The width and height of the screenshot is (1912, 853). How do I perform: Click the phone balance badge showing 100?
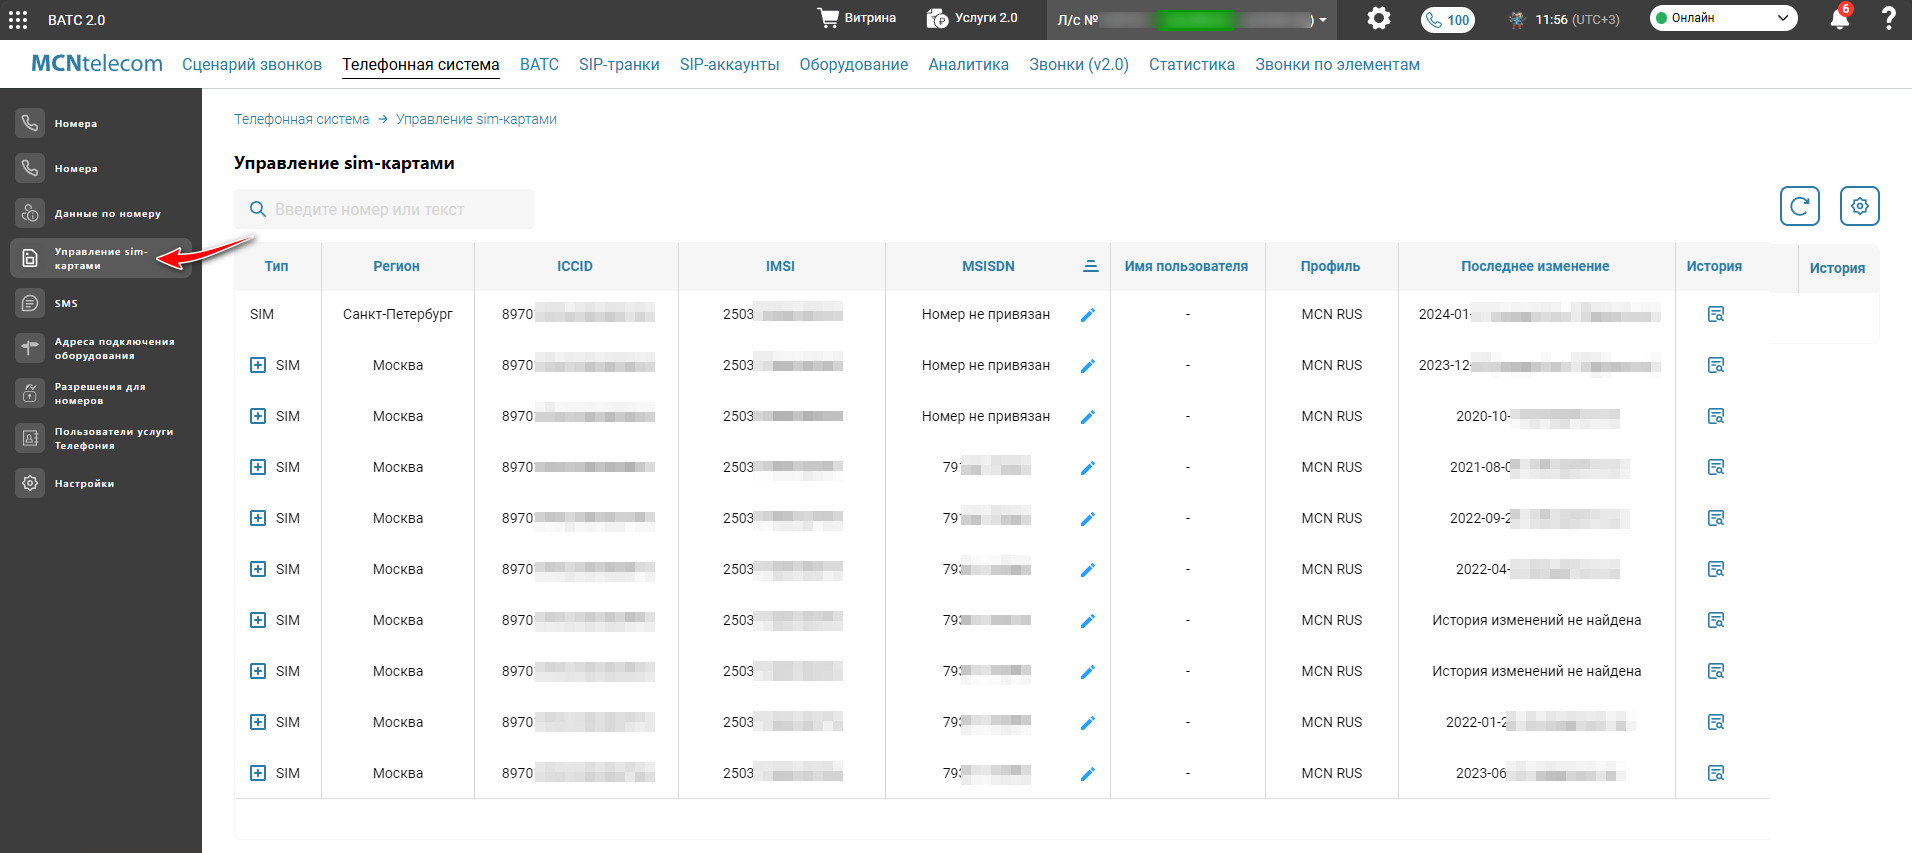click(x=1447, y=20)
